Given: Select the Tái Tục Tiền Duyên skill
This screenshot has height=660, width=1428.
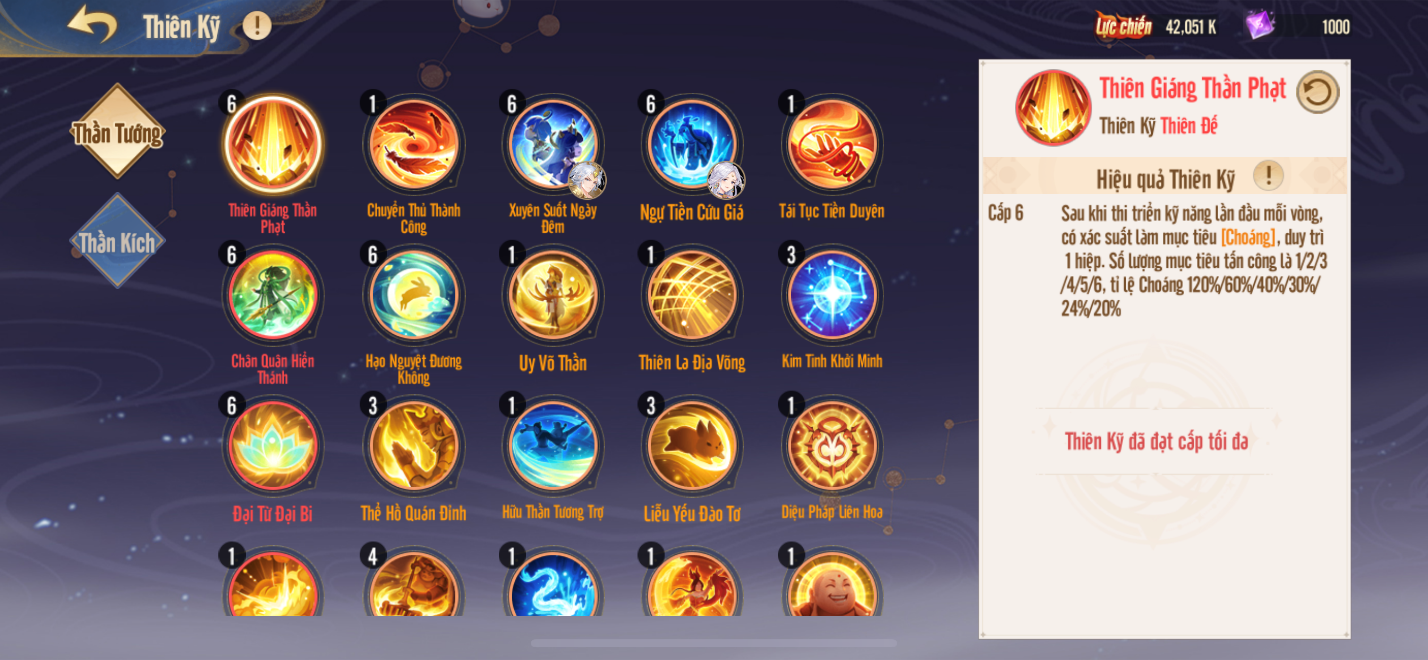Looking at the screenshot, I should tap(832, 144).
